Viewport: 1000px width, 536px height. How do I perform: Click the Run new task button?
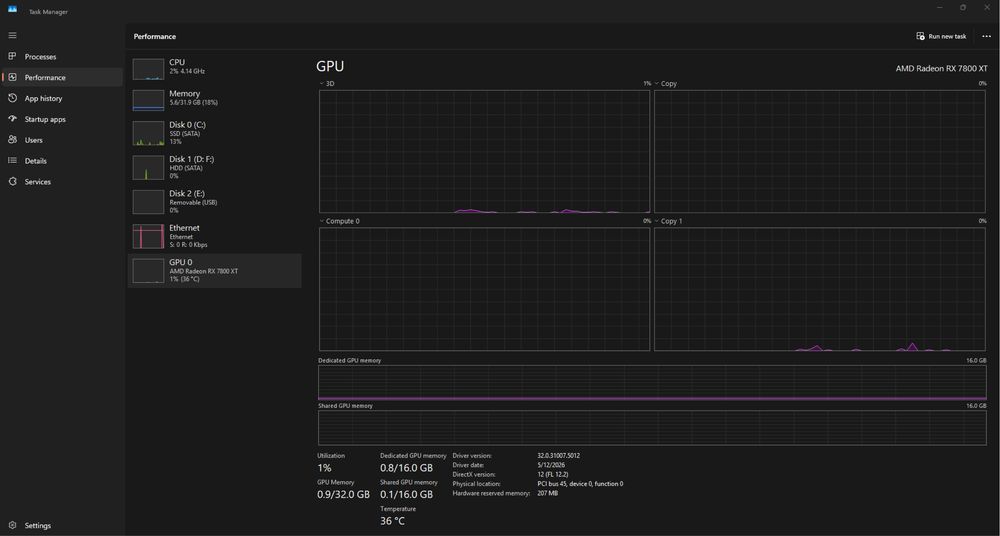pos(941,36)
